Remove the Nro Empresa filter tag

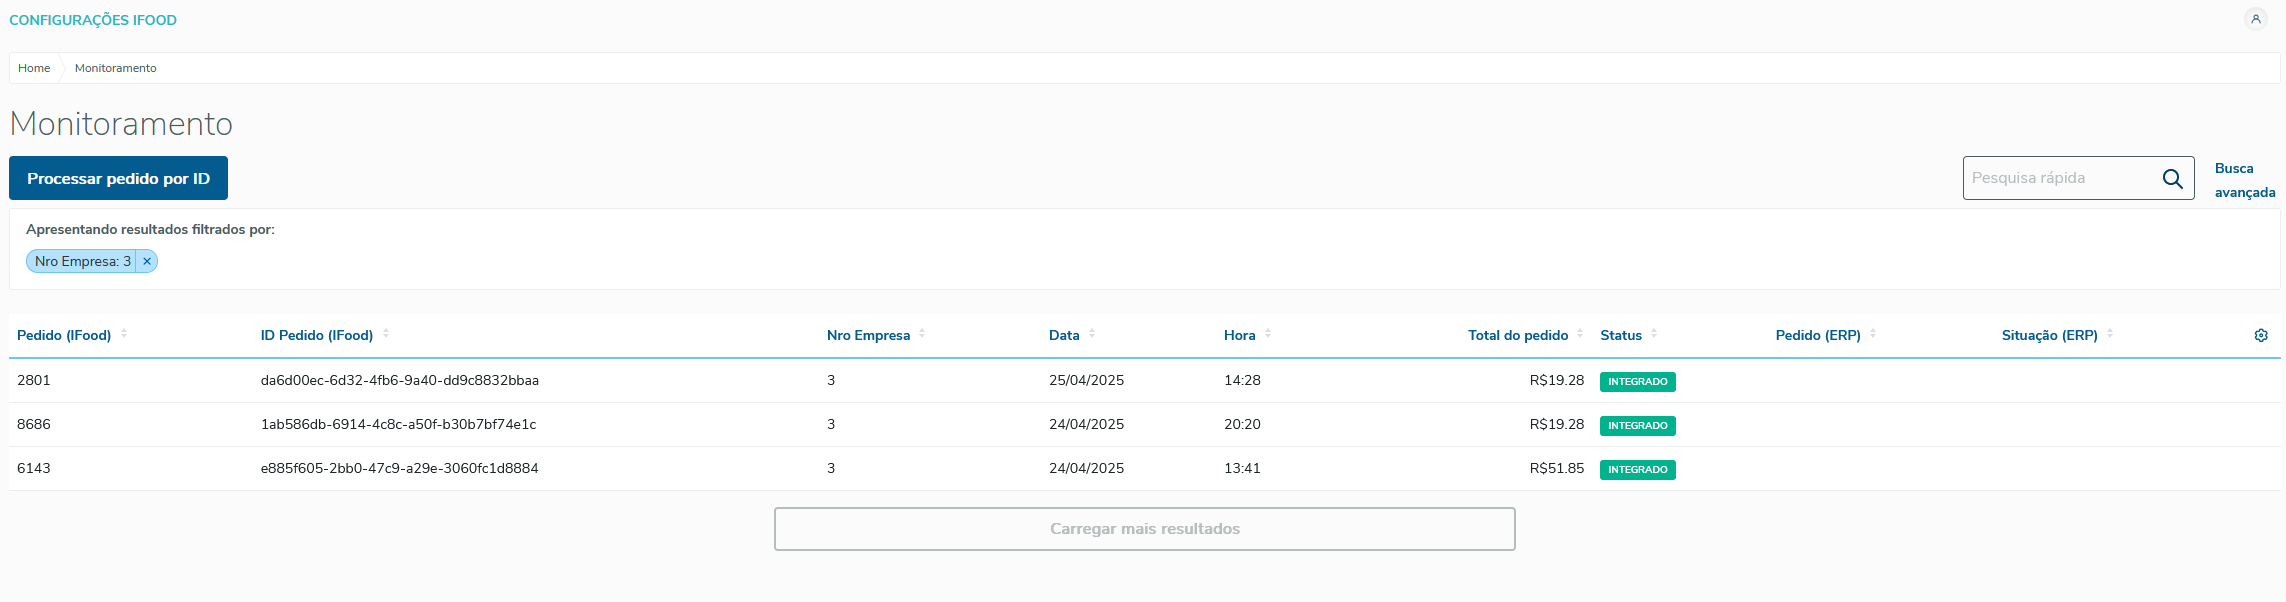click(147, 262)
